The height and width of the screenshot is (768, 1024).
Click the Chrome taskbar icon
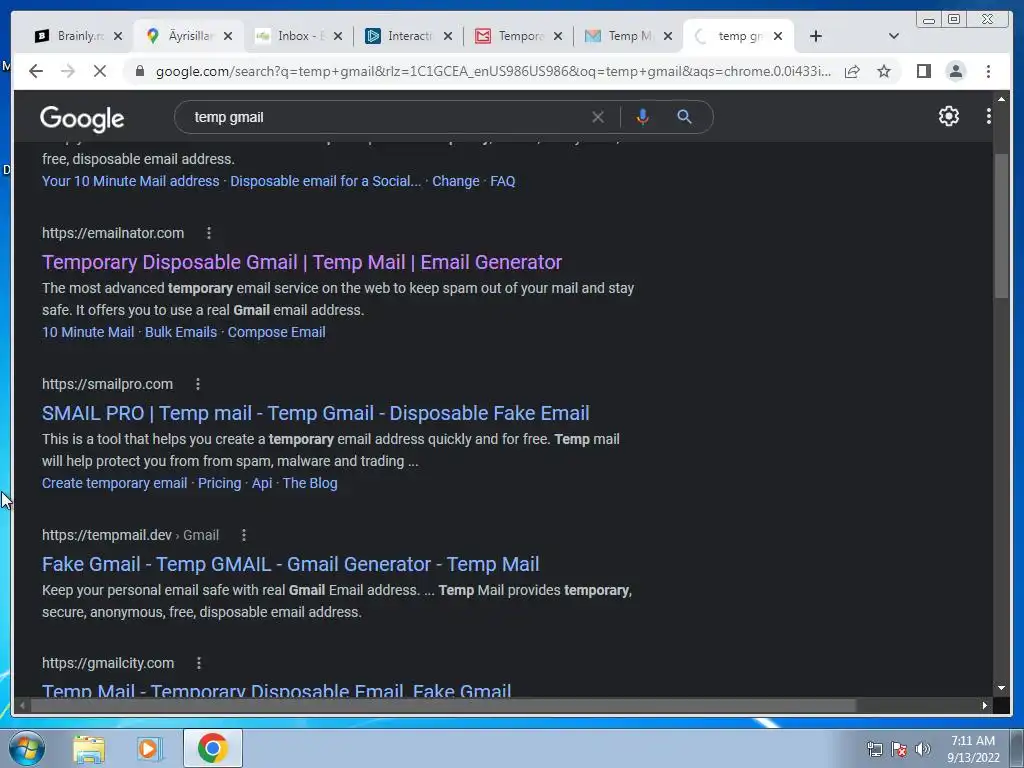tap(213, 748)
